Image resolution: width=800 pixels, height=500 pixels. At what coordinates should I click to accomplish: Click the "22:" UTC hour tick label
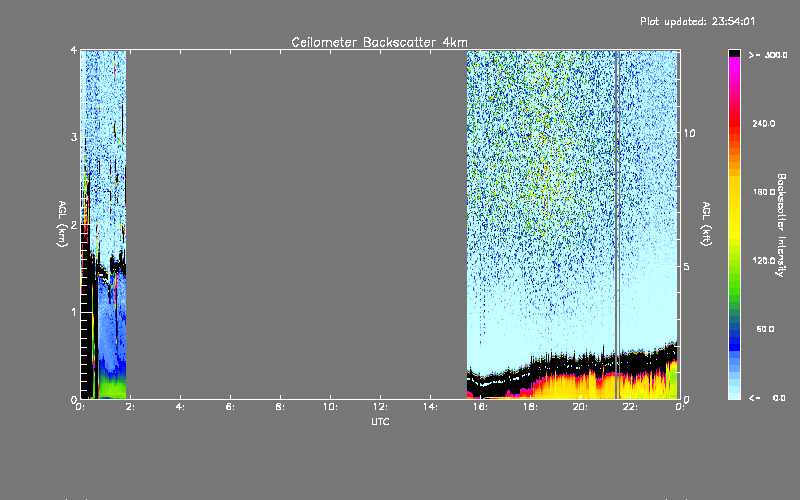(630, 407)
